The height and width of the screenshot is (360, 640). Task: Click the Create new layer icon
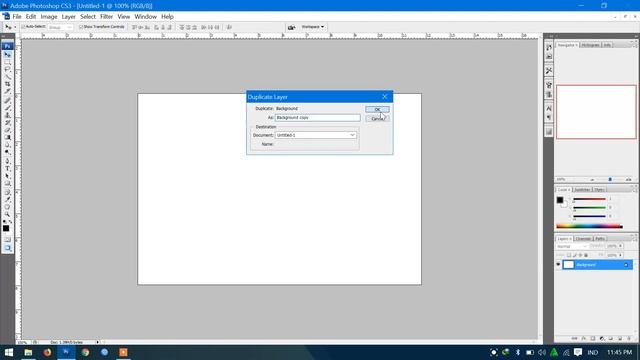click(620, 338)
